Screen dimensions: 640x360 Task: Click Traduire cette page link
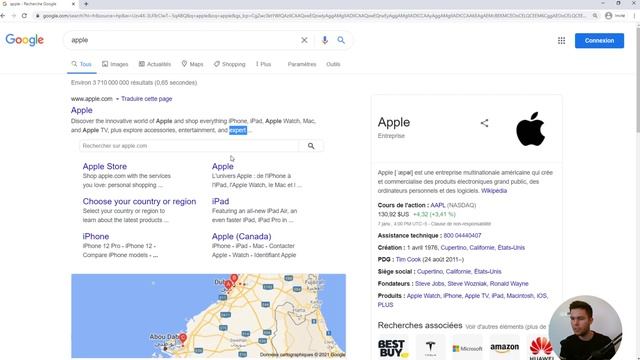coord(147,99)
